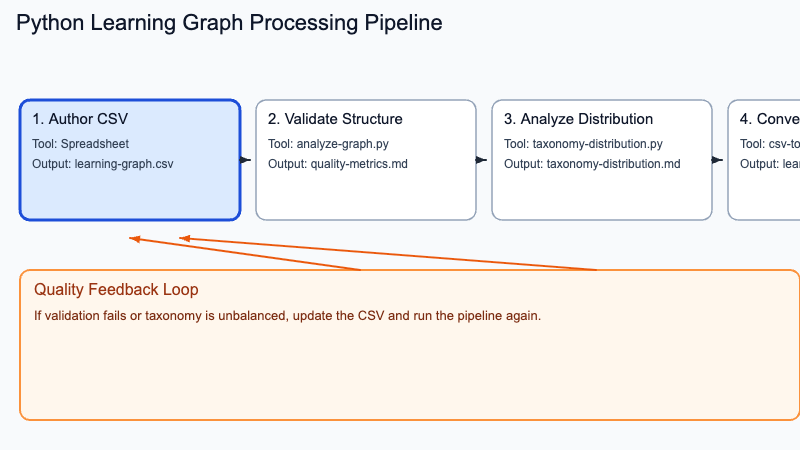Click the left orange feedback arrowhead
This screenshot has height=450, width=800.
135,238
